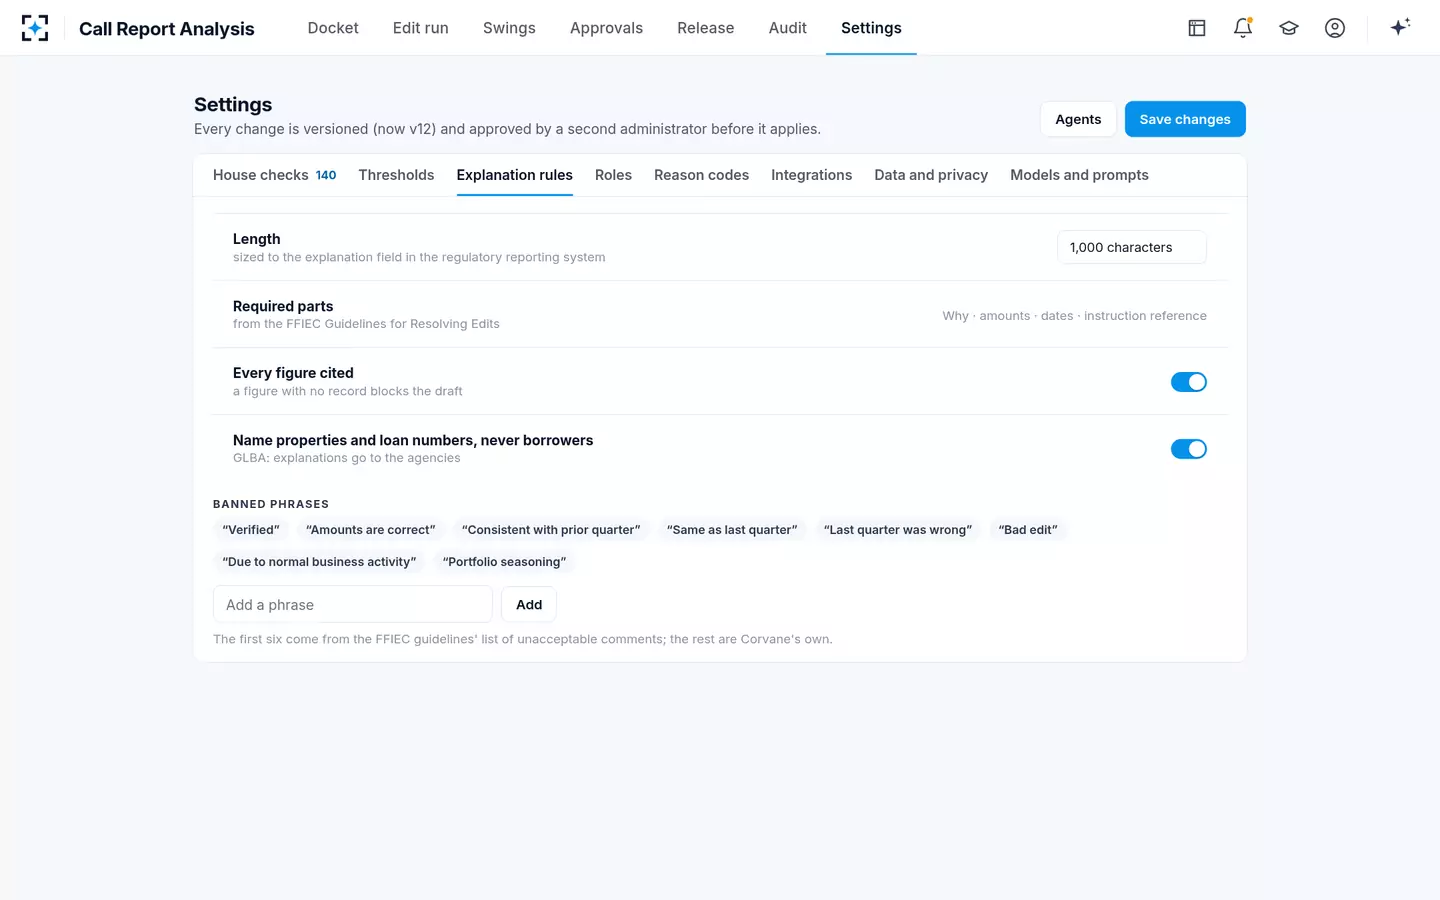
Task: Click the Add phrase button
Action: (x=529, y=604)
